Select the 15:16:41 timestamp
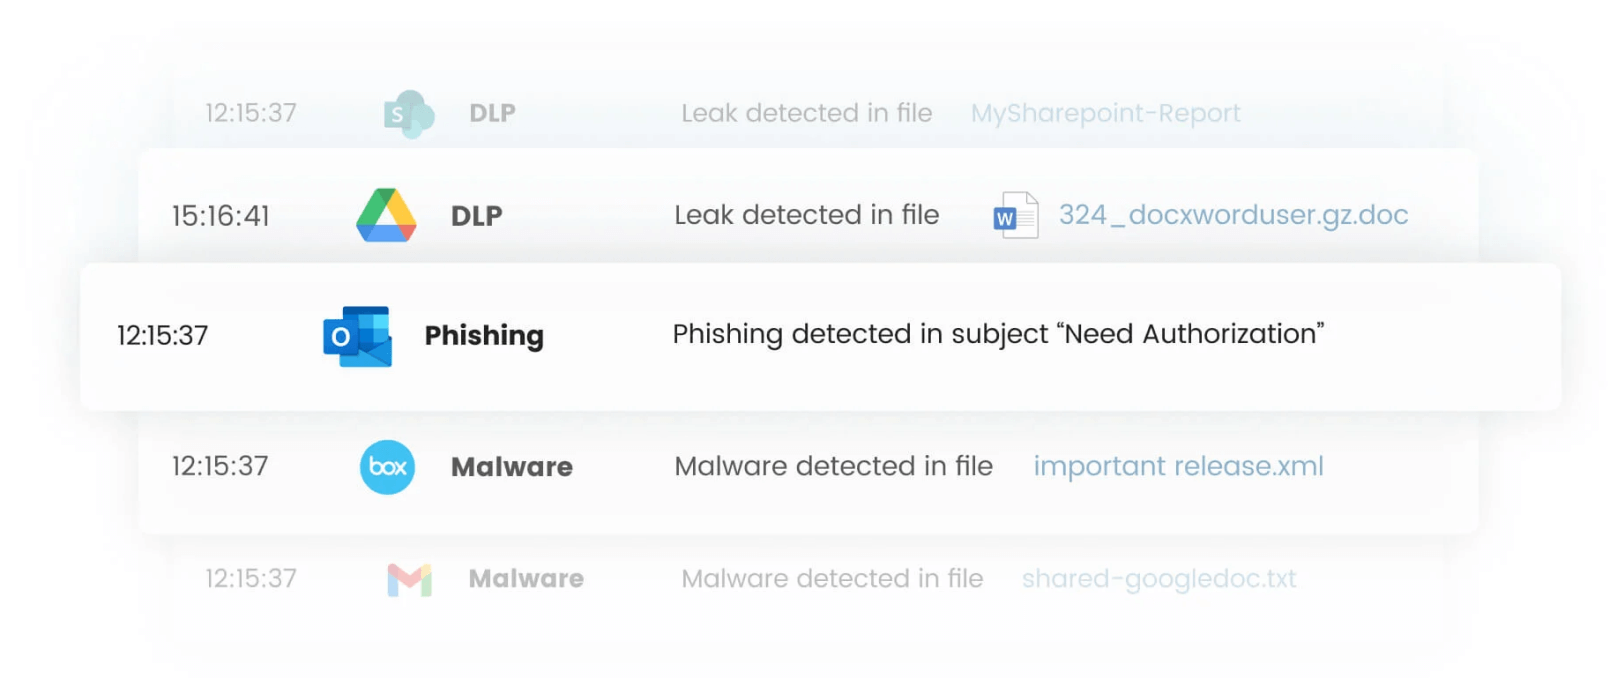 pyautogui.click(x=221, y=216)
